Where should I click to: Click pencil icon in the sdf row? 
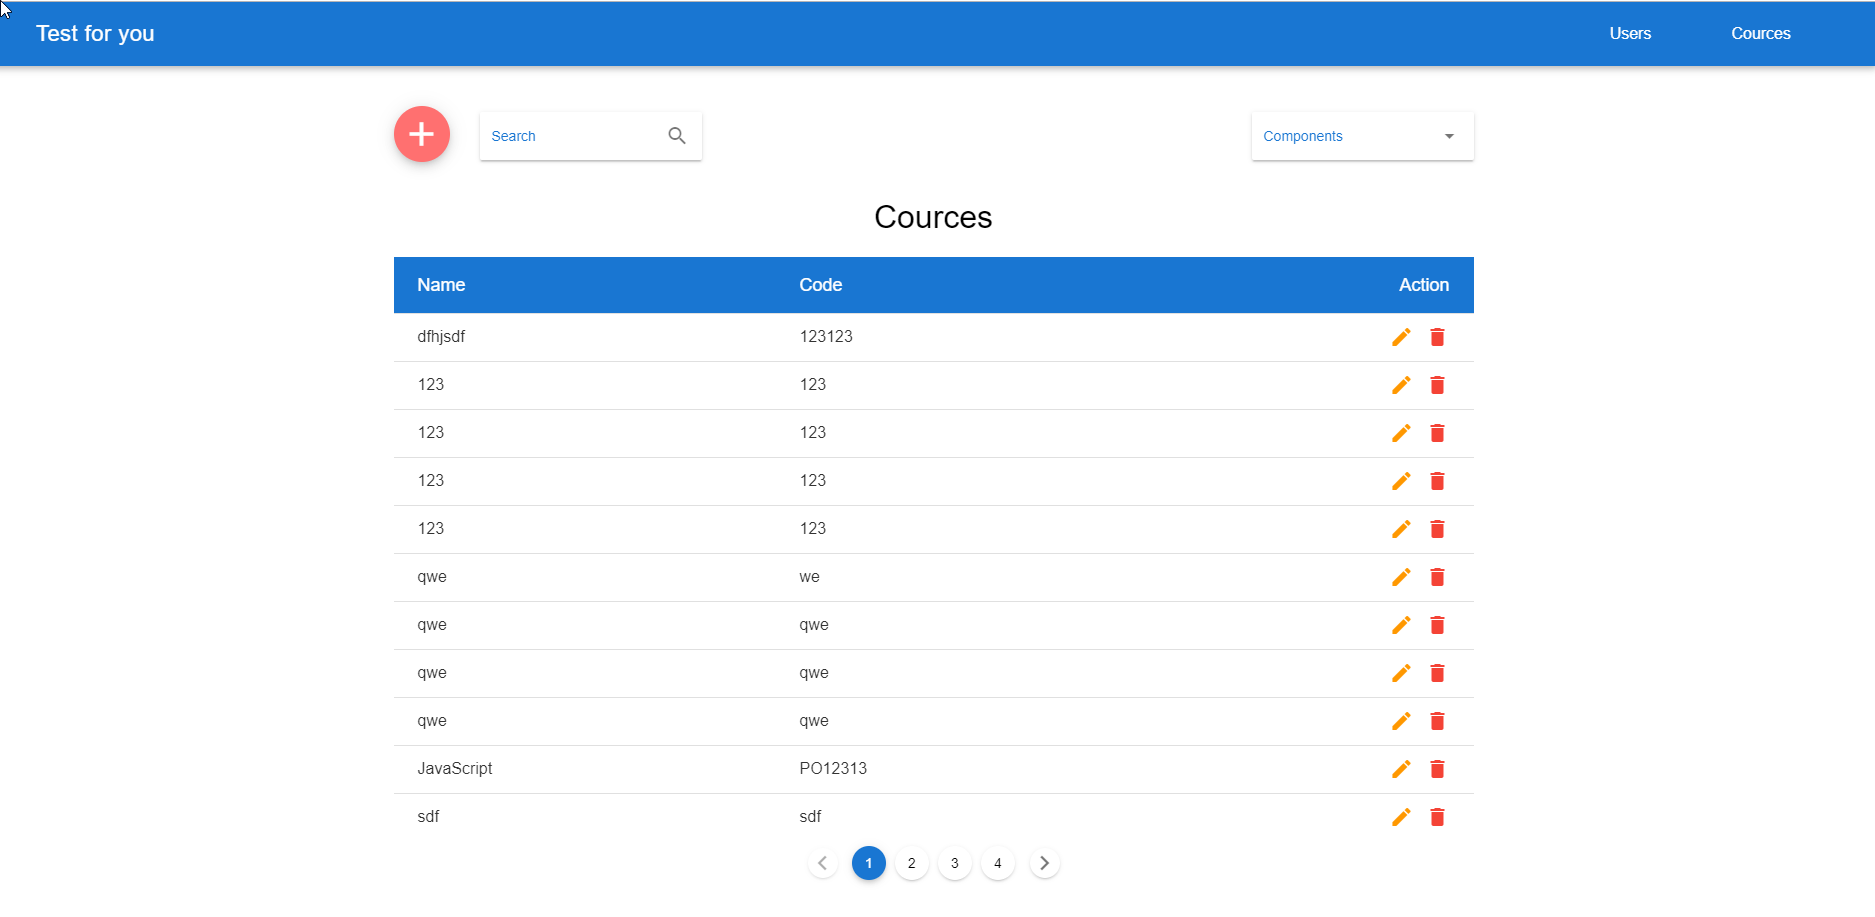1401,817
